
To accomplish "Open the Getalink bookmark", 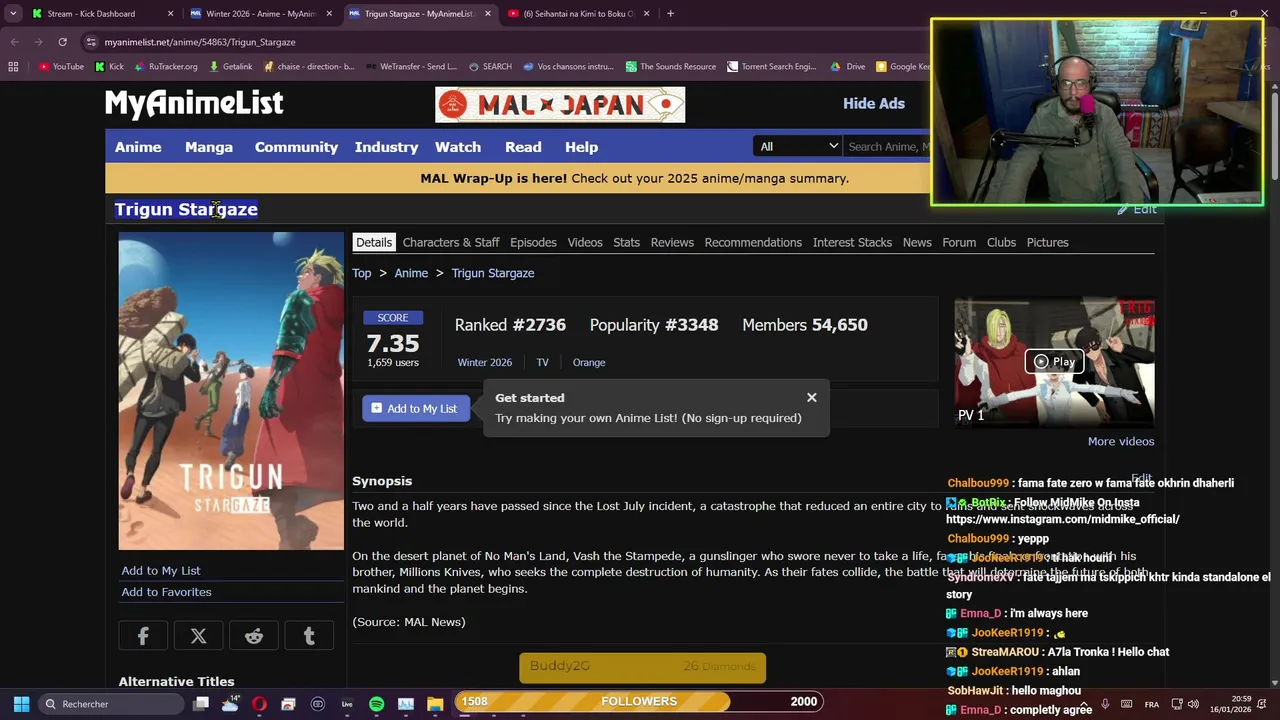I will [x=230, y=67].
